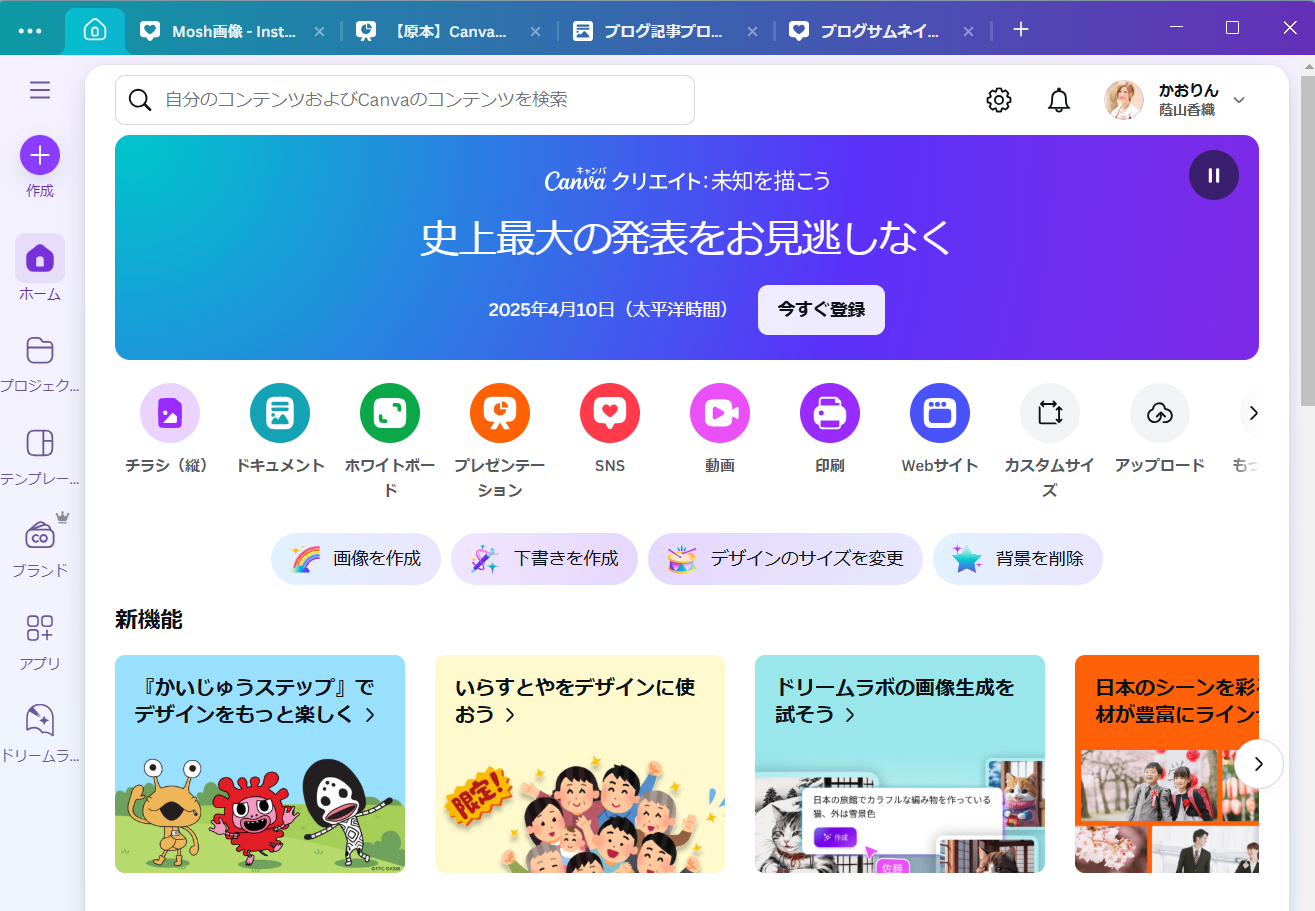Viewport: 1315px width, 911px height.
Task: Open the アップロード icon
Action: 1159,412
